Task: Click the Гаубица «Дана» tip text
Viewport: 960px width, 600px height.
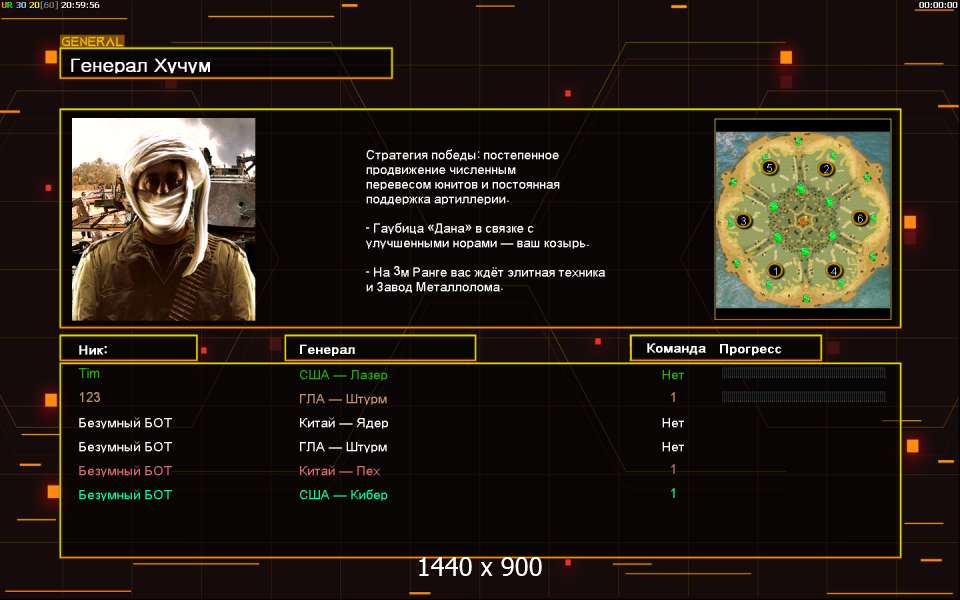Action: click(x=478, y=236)
